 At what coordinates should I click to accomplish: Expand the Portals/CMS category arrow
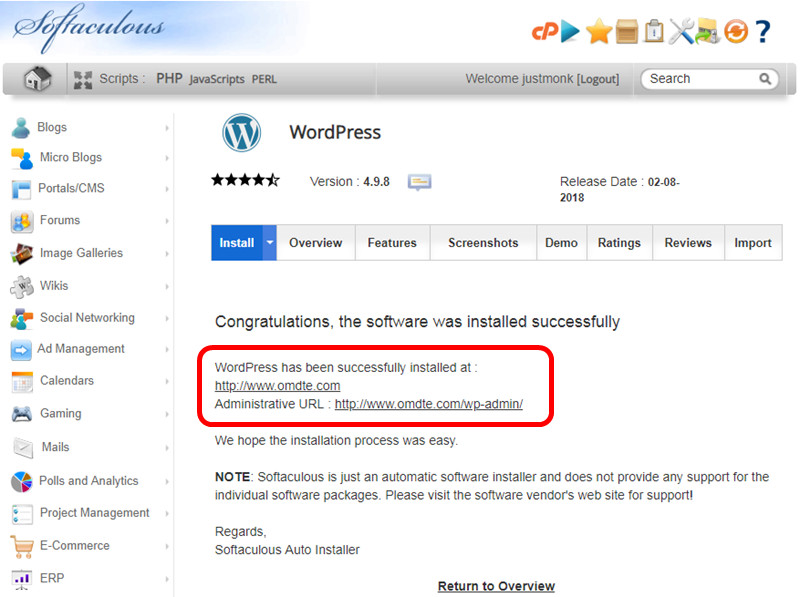pos(167,189)
